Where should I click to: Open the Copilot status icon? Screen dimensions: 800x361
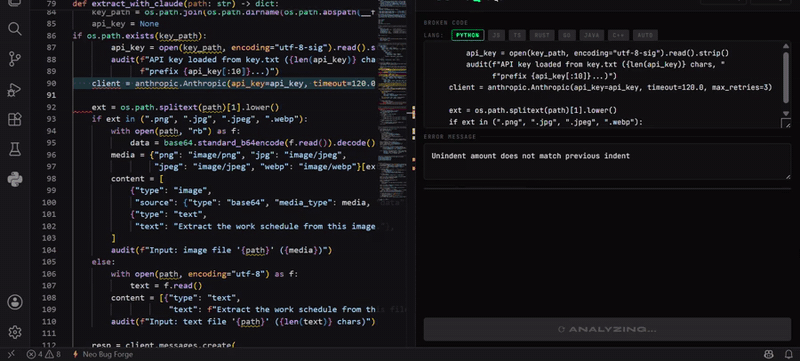pyautogui.click(x=768, y=354)
